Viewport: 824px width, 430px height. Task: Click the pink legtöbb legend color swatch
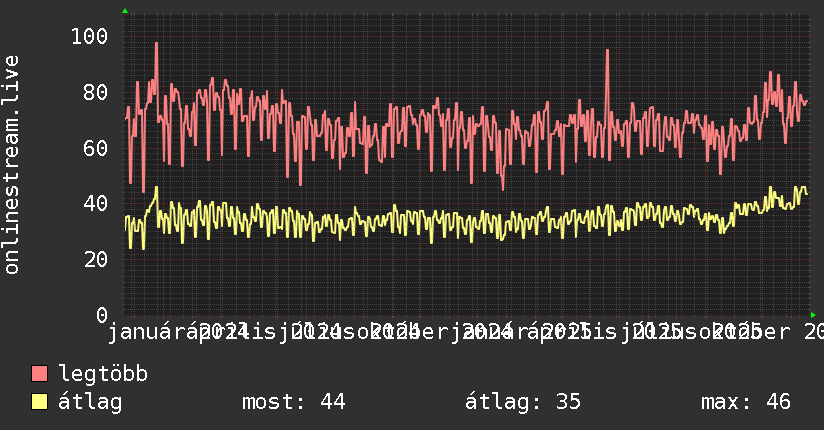[x=39, y=374]
